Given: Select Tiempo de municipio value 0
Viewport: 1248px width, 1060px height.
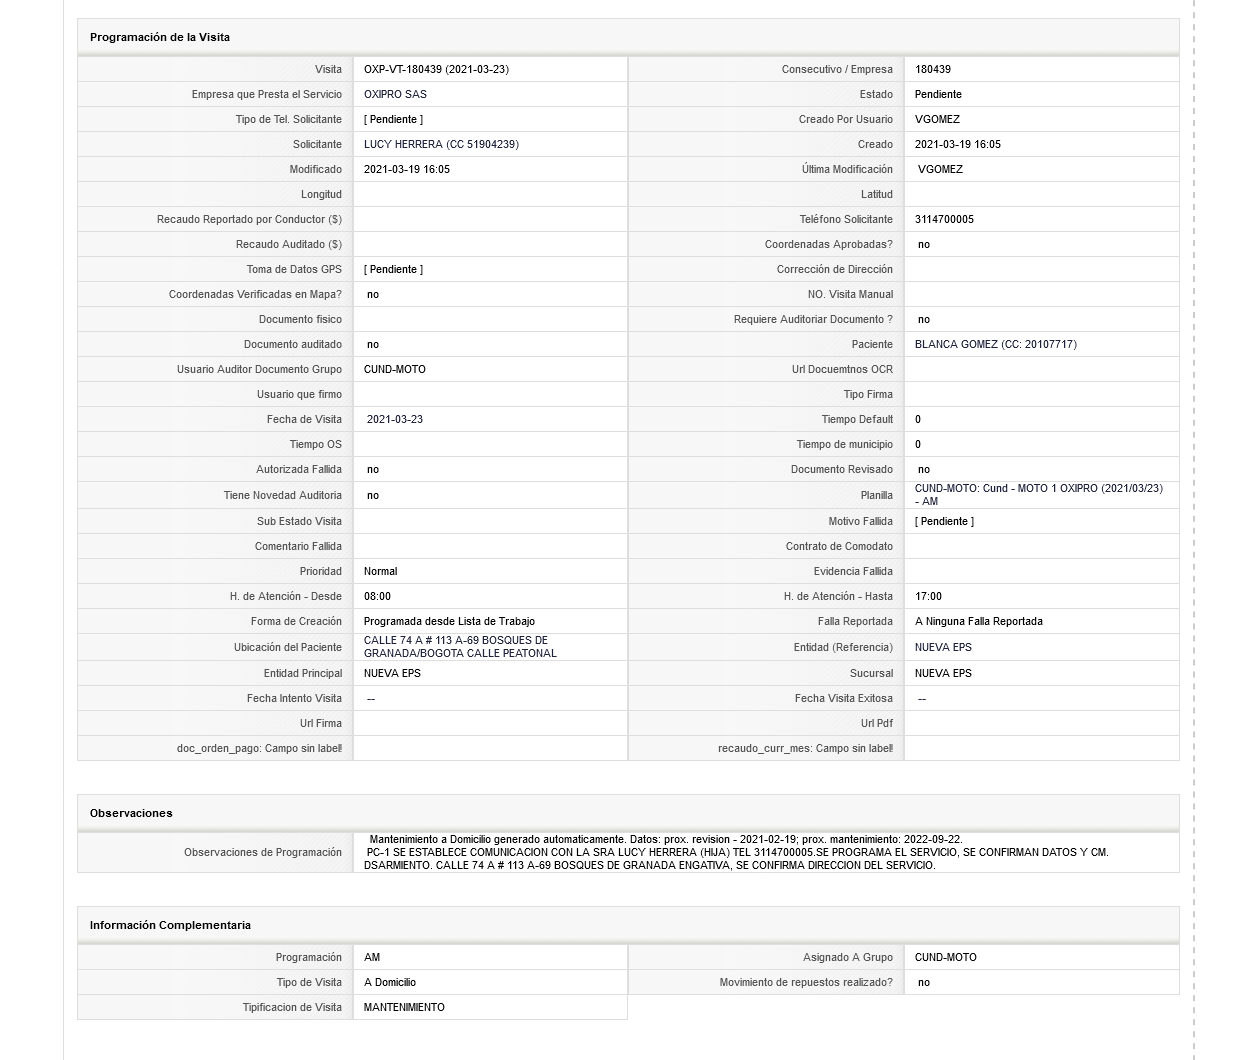Looking at the screenshot, I should 918,444.
